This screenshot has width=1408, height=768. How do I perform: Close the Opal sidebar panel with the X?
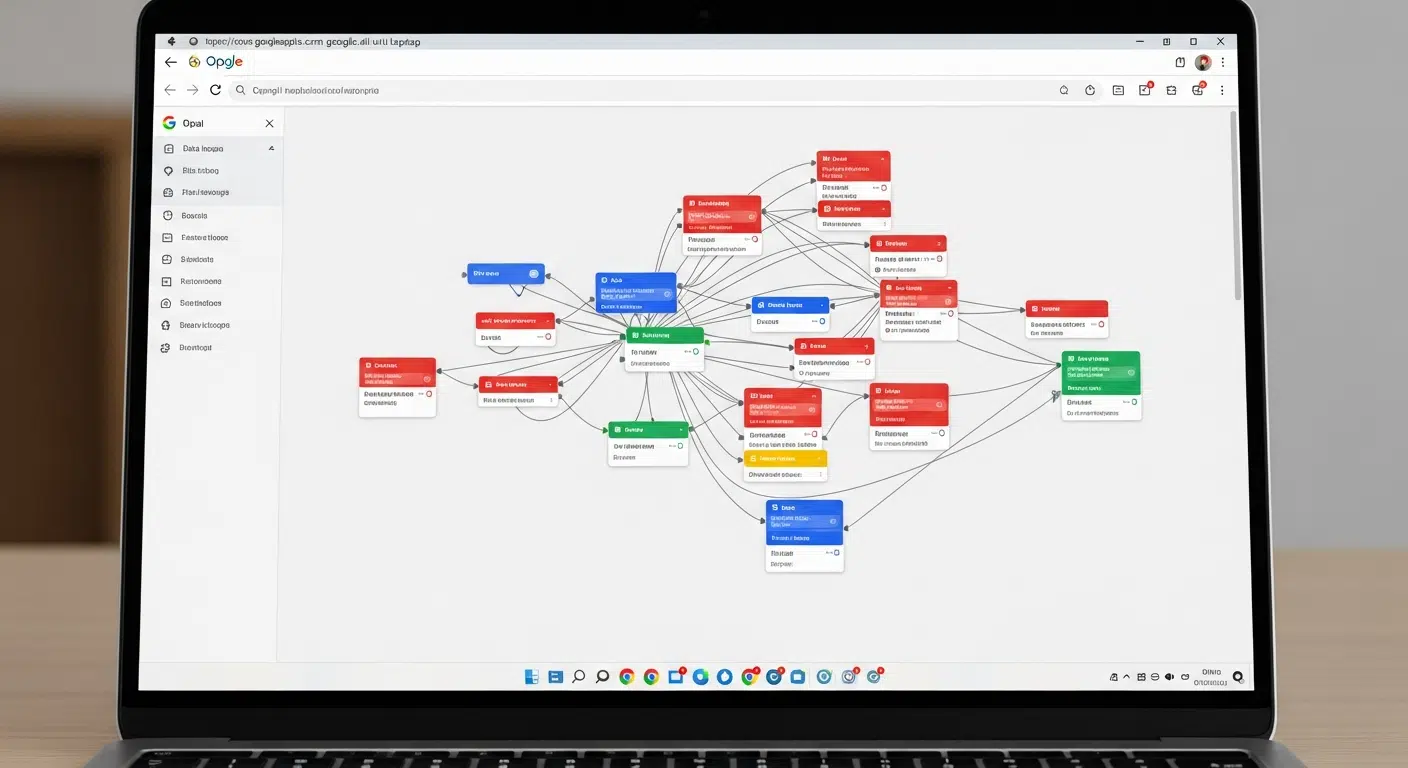(269, 123)
